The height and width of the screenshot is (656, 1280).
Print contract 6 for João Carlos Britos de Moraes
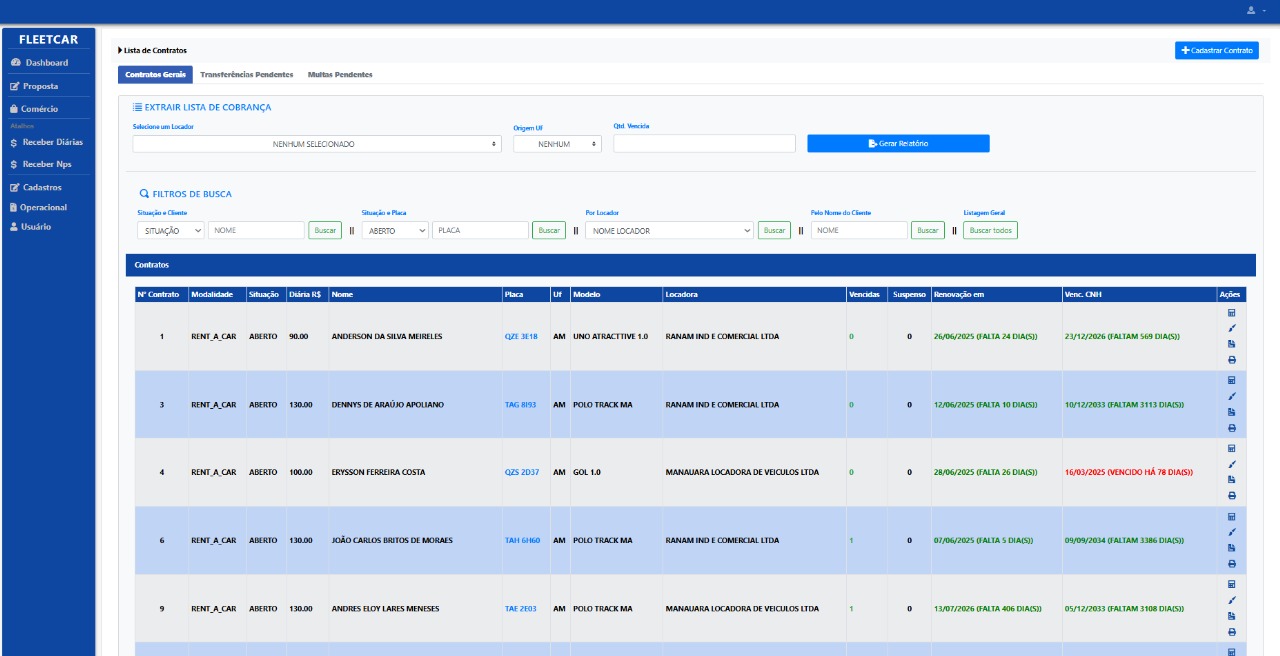coord(1231,564)
